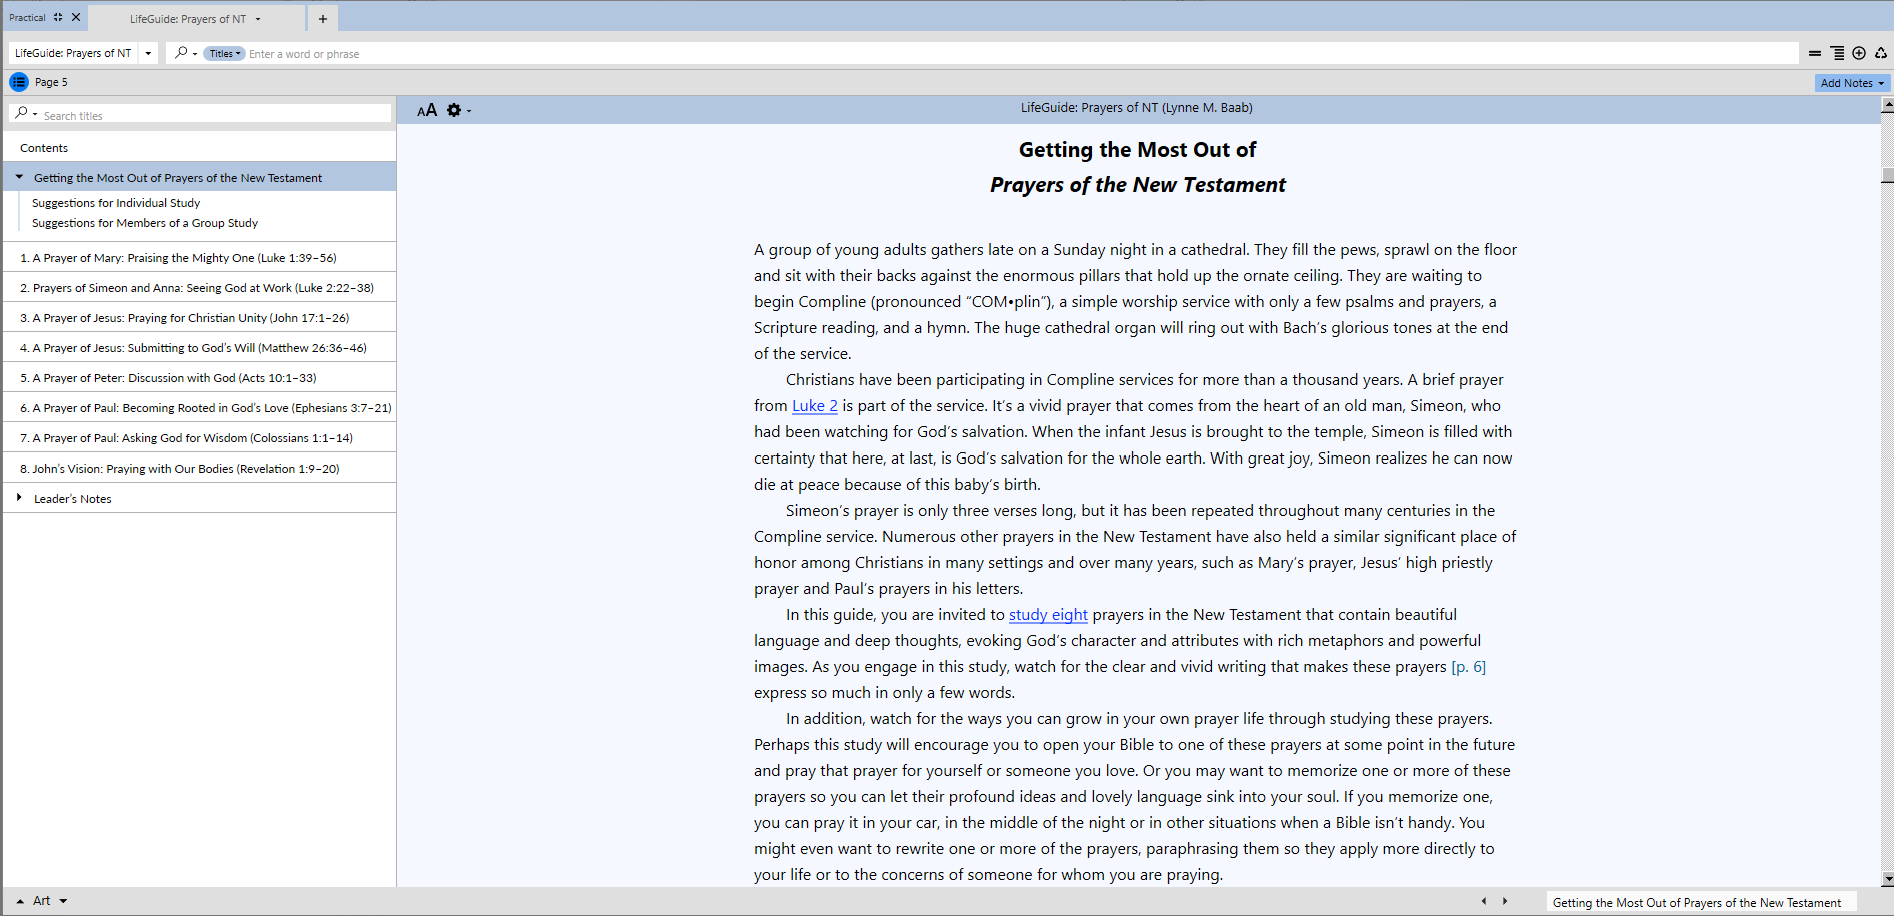This screenshot has width=1894, height=916.
Task: Click the pane title LifeGuide: Prayers of NT (Lynne M. Baab)
Action: tap(1136, 108)
